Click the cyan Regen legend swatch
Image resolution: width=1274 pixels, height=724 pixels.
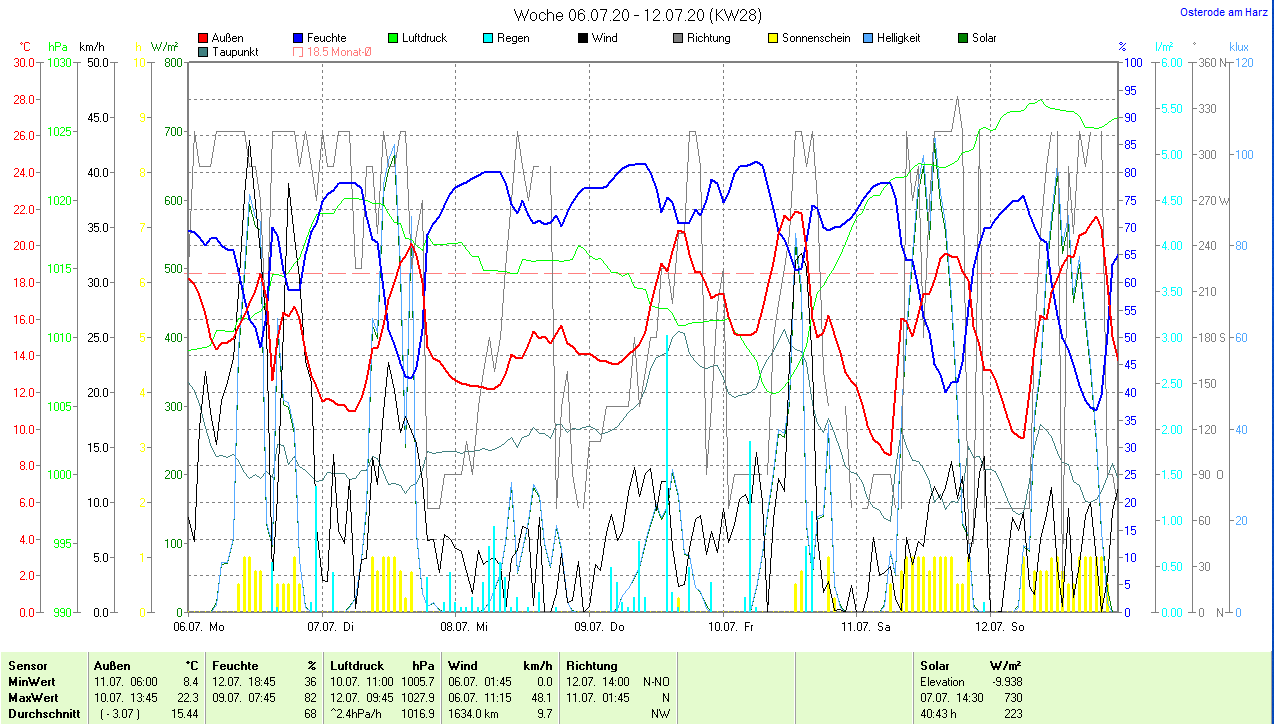click(x=489, y=38)
